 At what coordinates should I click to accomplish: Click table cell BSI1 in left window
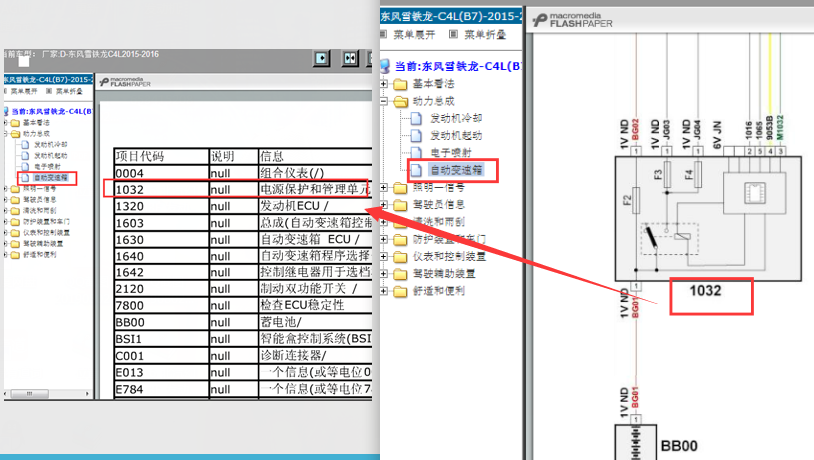pyautogui.click(x=161, y=339)
